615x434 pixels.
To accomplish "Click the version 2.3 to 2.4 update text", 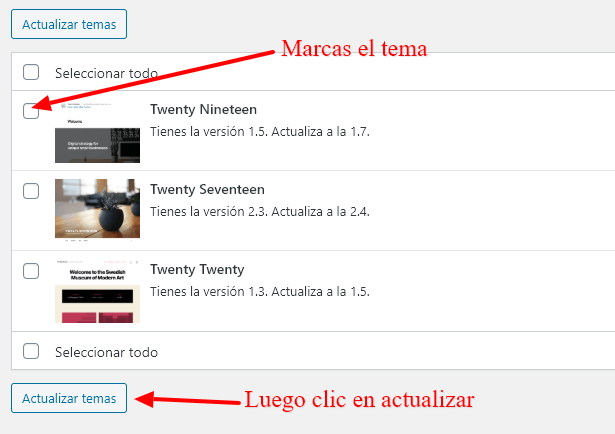I will tap(260, 212).
